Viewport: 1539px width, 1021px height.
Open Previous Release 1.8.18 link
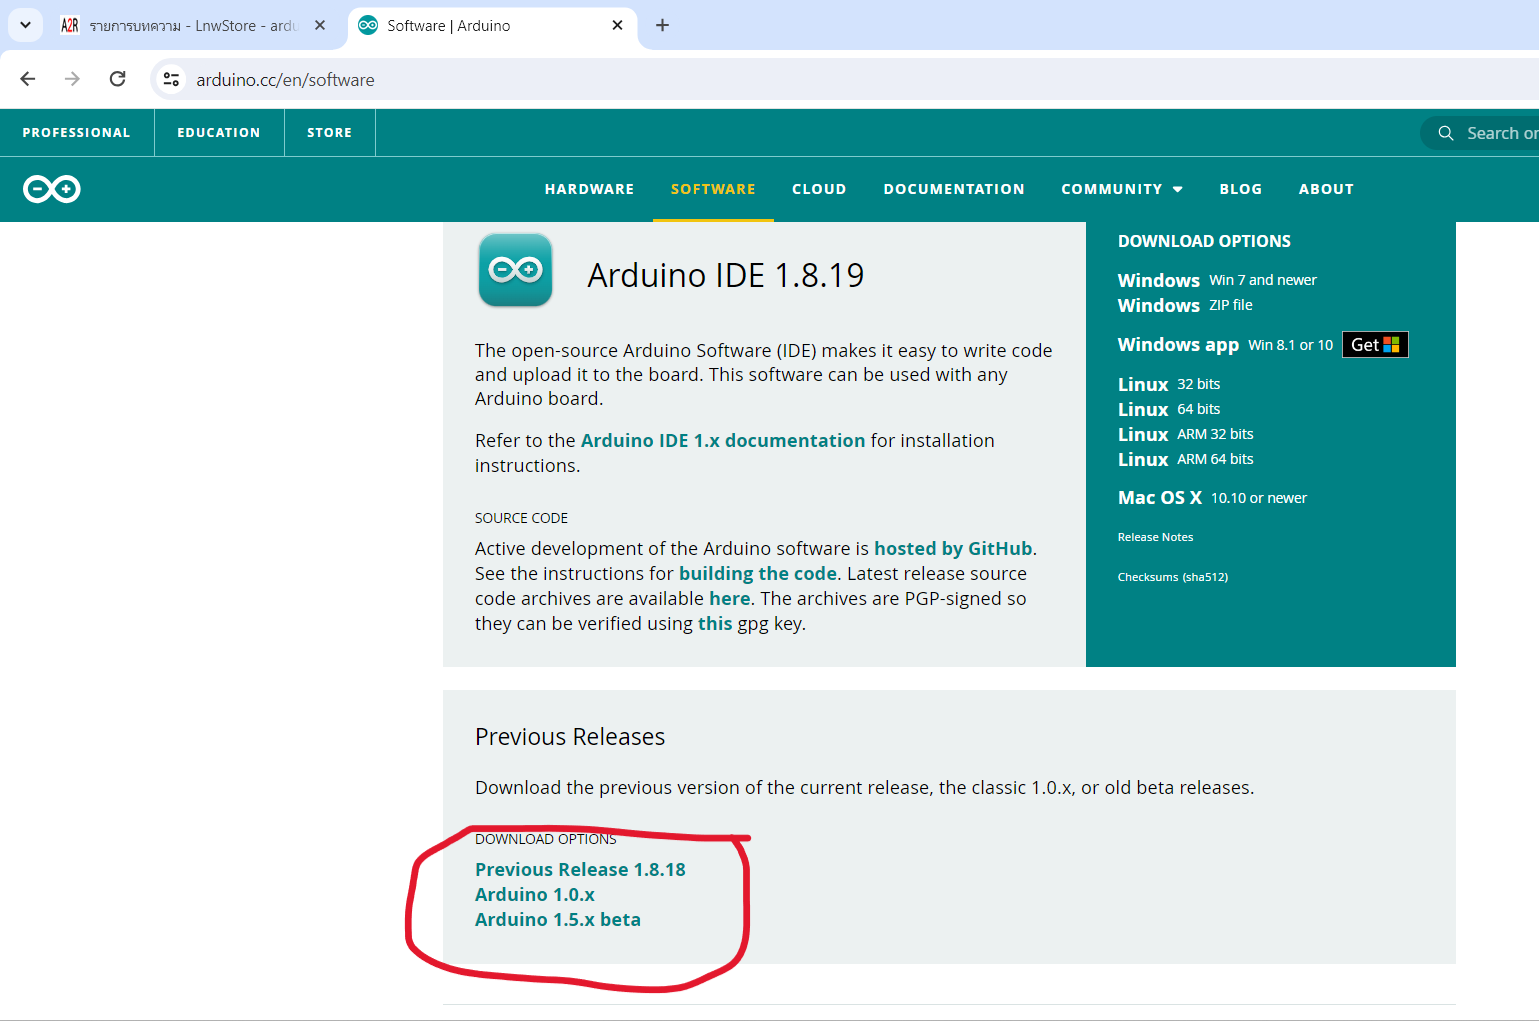coord(580,869)
